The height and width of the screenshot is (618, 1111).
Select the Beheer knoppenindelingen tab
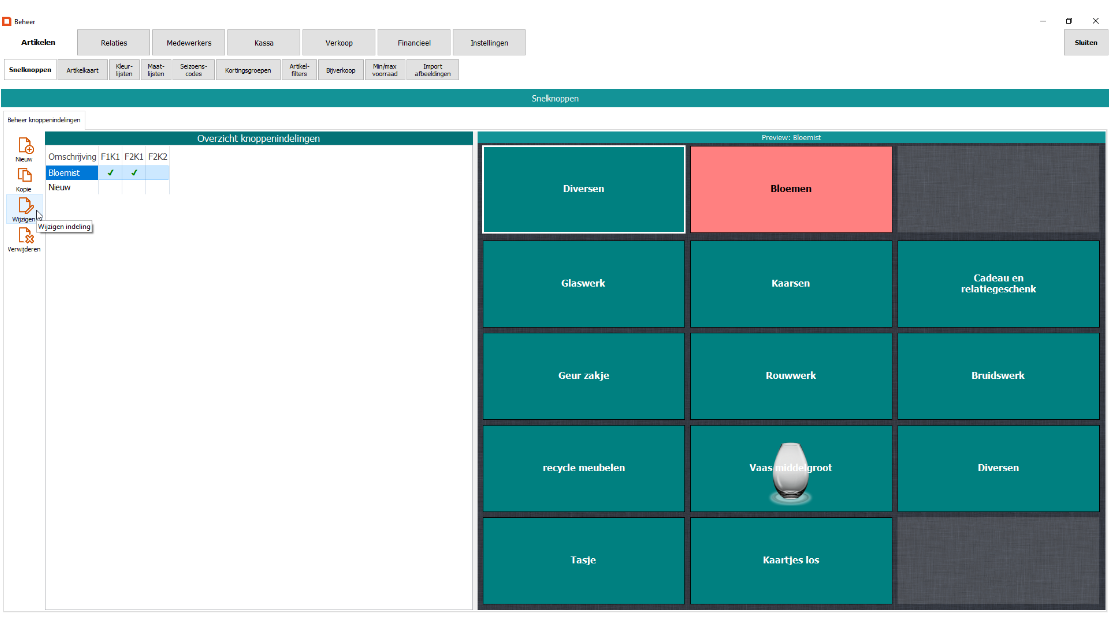(44, 120)
